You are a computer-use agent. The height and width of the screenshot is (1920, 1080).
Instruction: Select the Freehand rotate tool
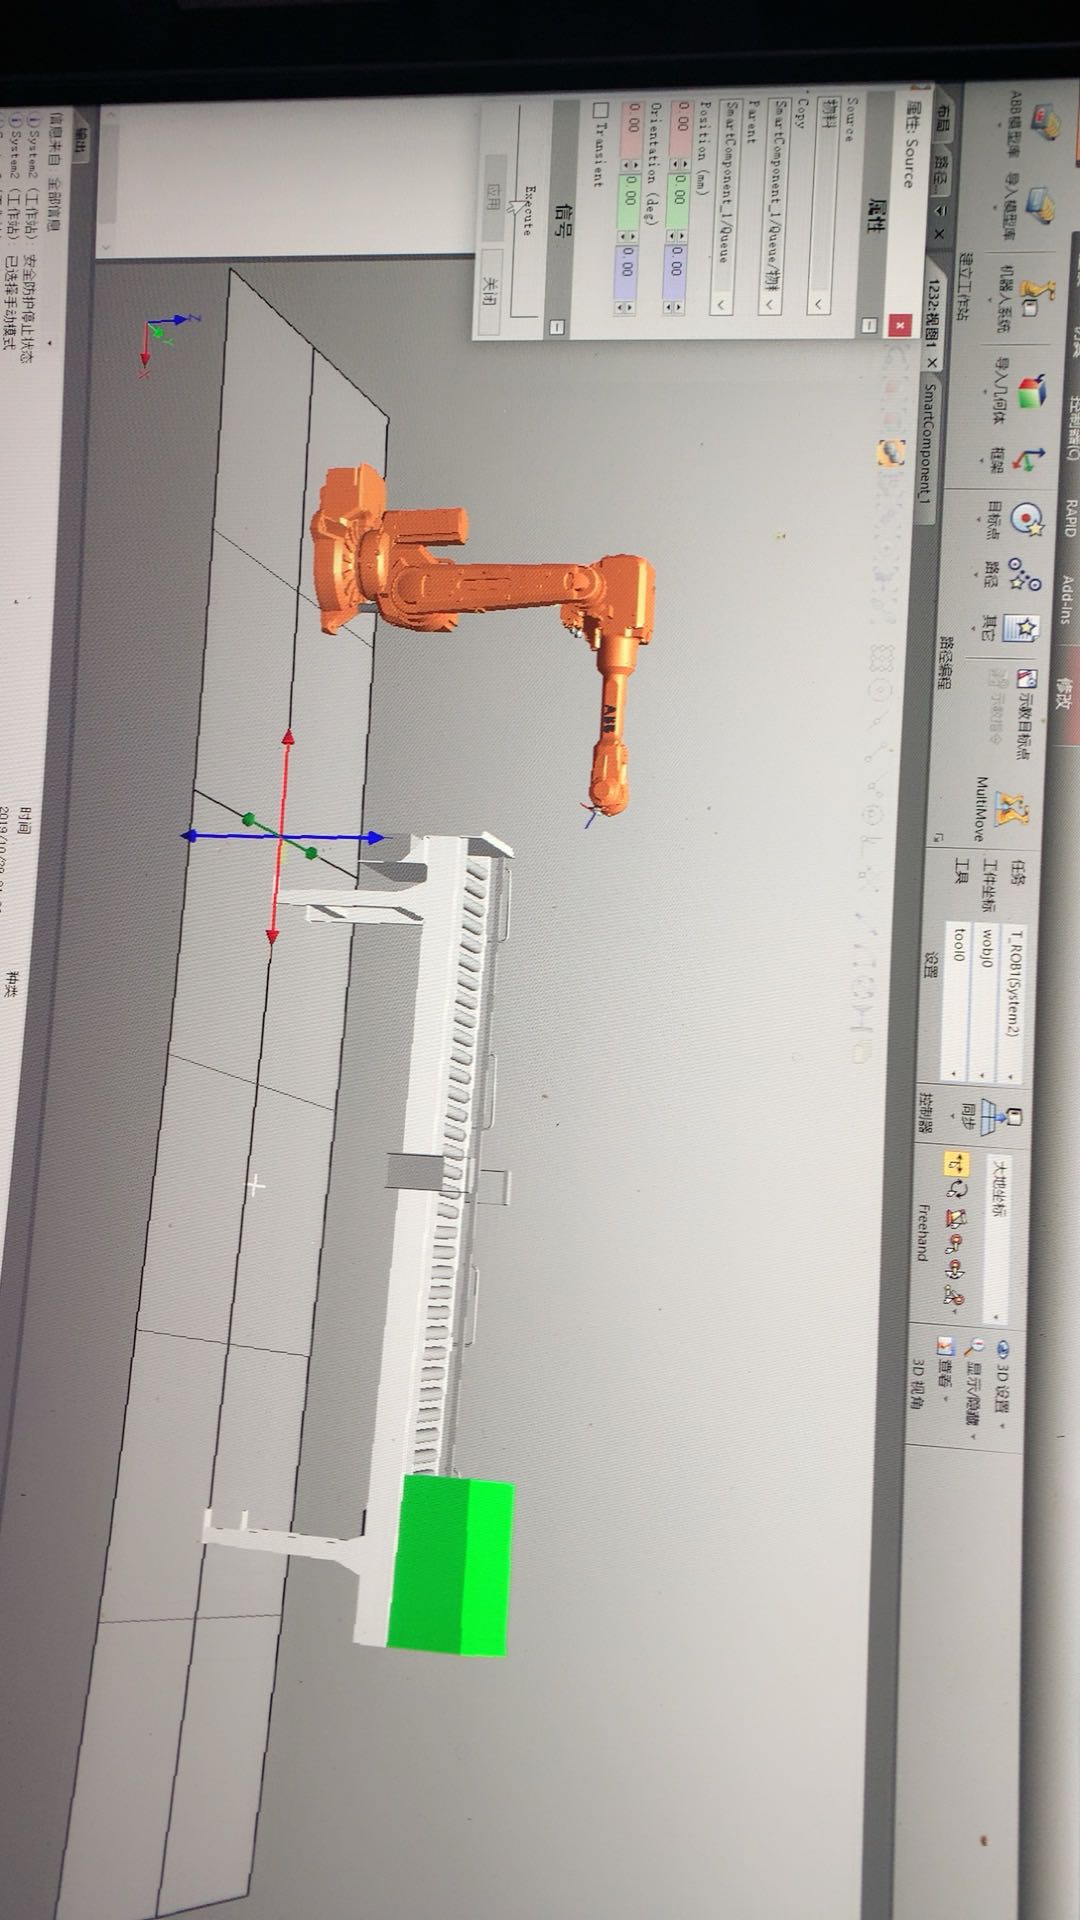tap(958, 1190)
